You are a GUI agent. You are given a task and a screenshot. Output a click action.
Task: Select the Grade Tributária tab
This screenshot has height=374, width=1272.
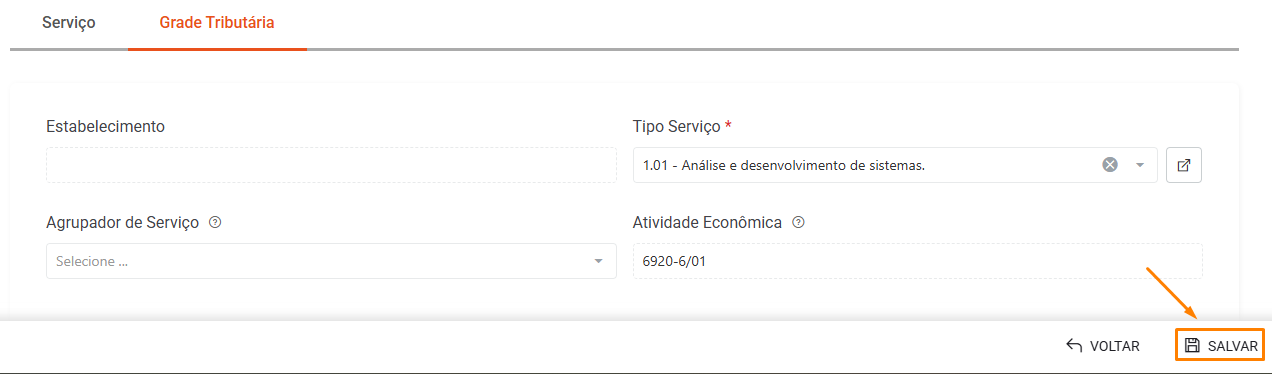coord(217,22)
